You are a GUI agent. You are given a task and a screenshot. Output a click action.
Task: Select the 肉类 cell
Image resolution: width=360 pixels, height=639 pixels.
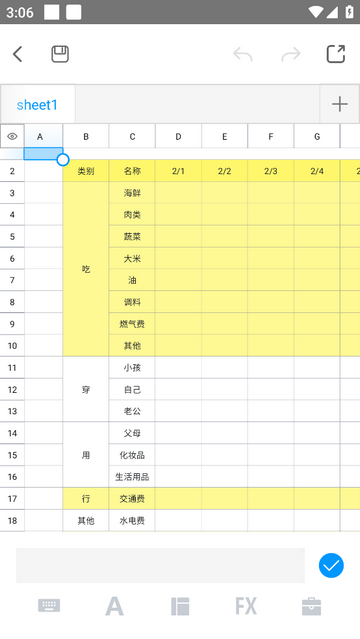click(132, 214)
